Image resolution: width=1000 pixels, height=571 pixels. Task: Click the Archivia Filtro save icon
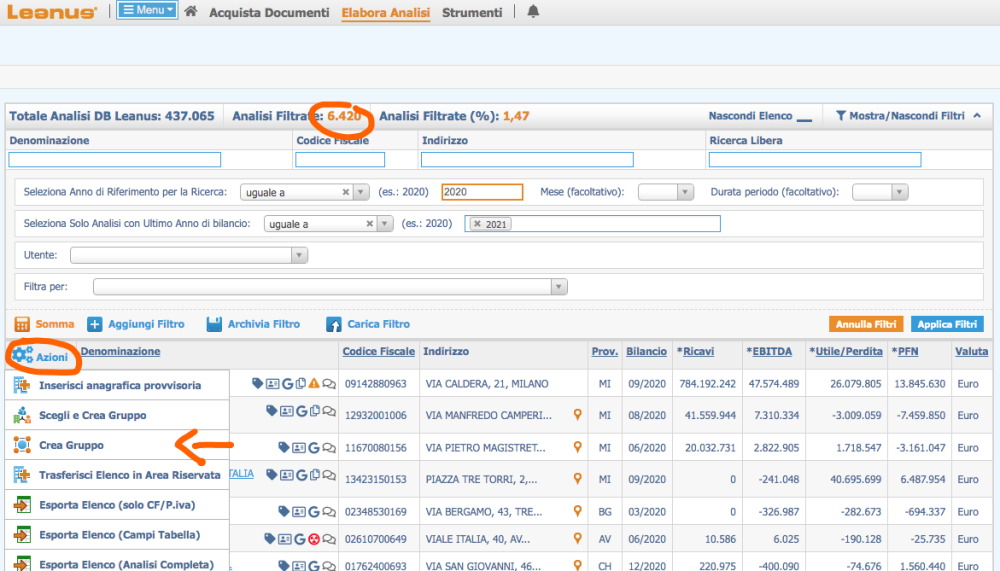tap(214, 324)
